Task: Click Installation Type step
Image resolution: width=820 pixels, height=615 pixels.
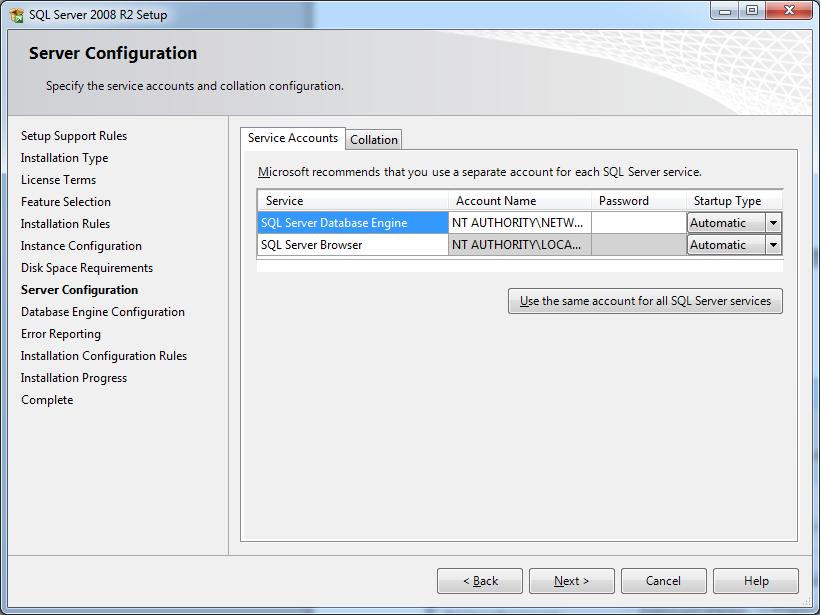Action: point(64,158)
